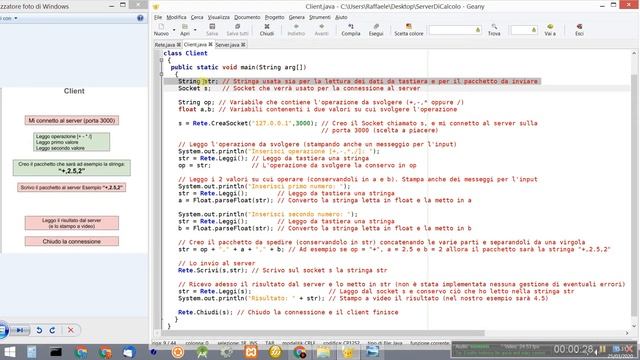
Task: Open the Windows Start button
Action: tap(10, 352)
